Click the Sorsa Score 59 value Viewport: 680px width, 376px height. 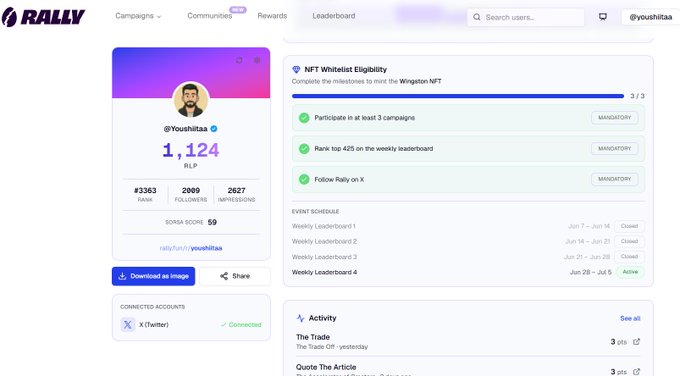click(x=212, y=222)
